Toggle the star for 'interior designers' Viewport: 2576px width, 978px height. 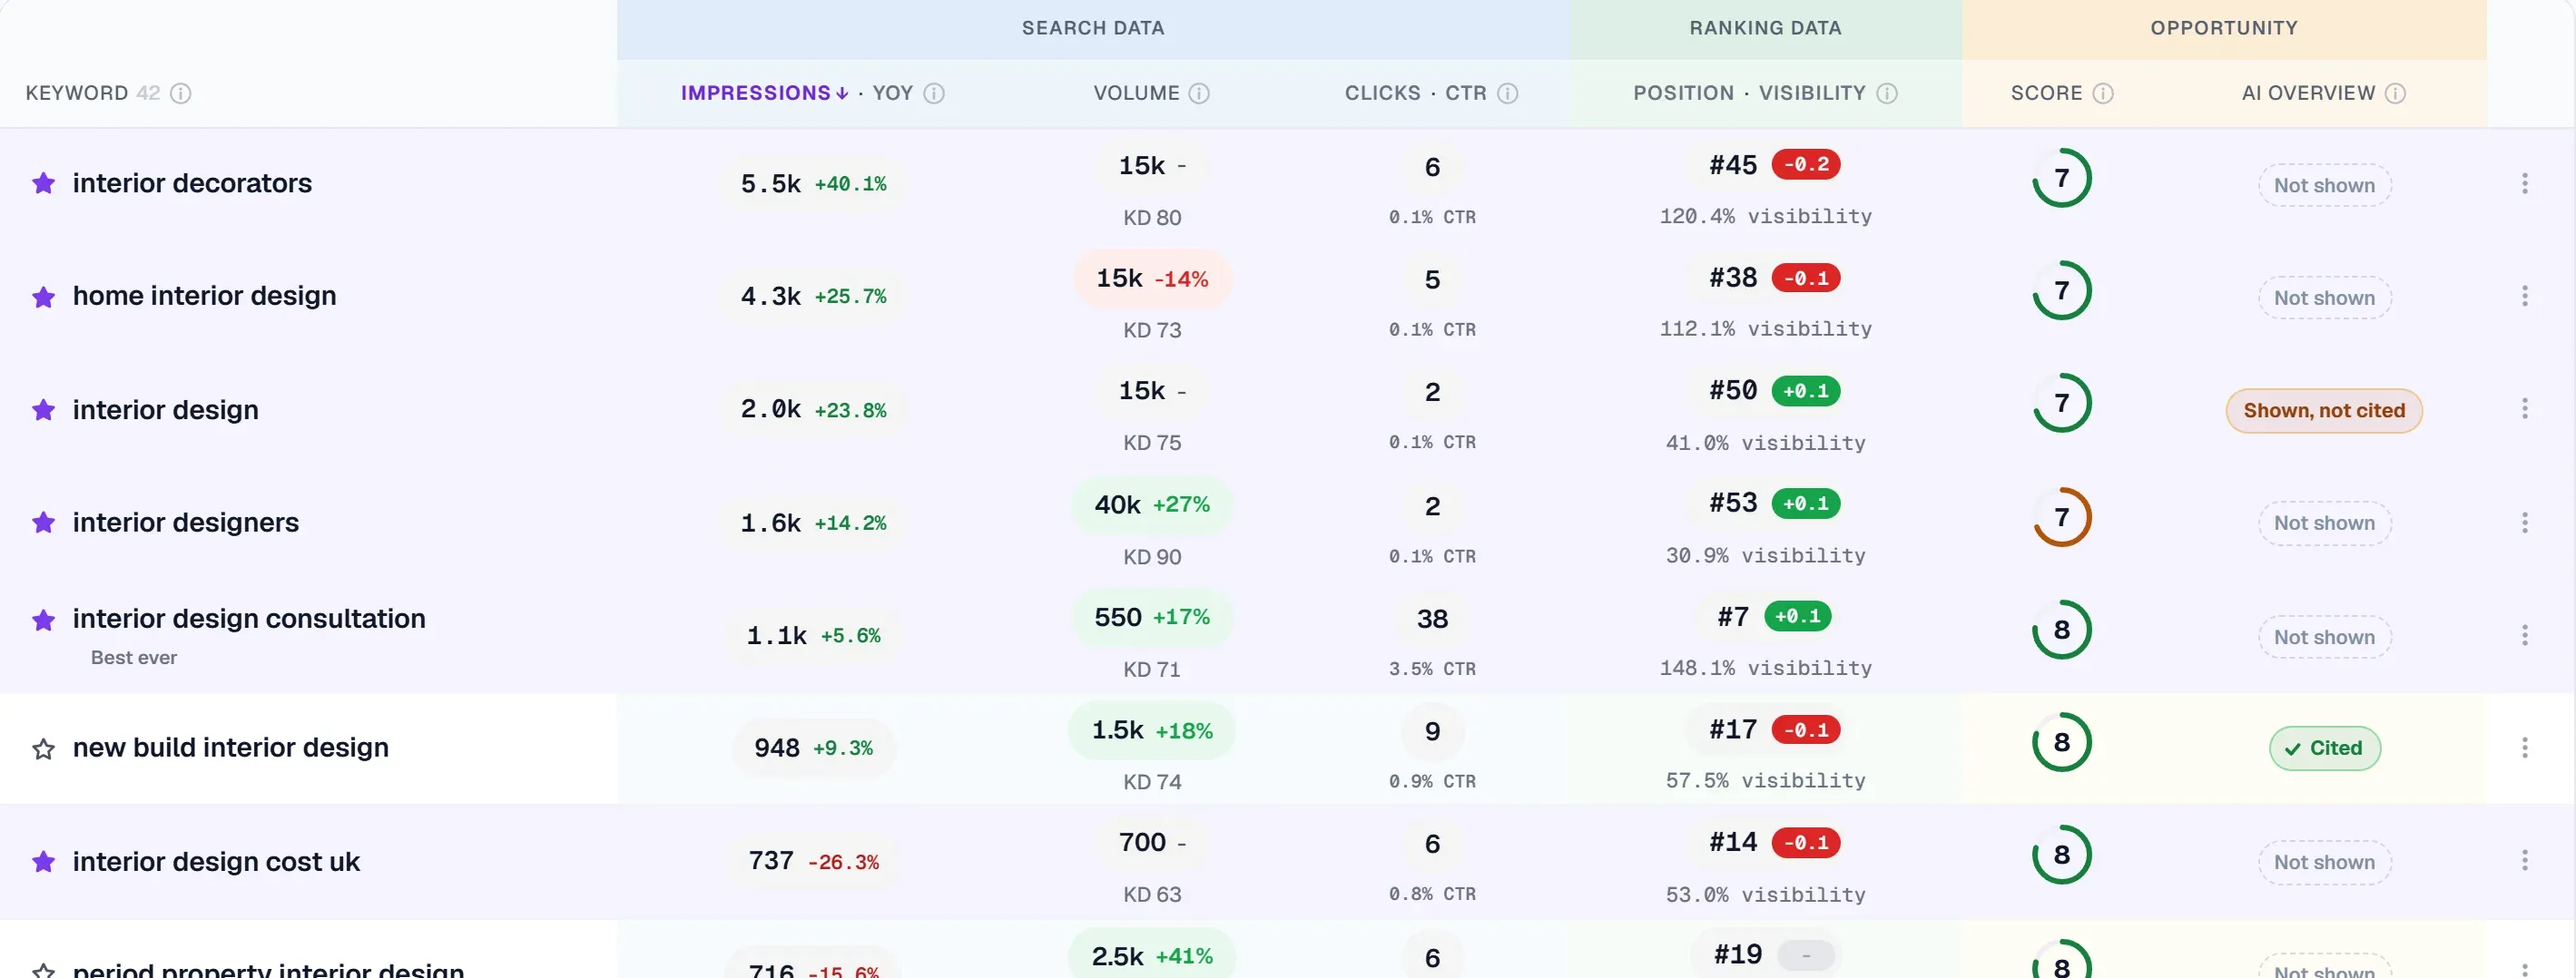[x=43, y=523]
